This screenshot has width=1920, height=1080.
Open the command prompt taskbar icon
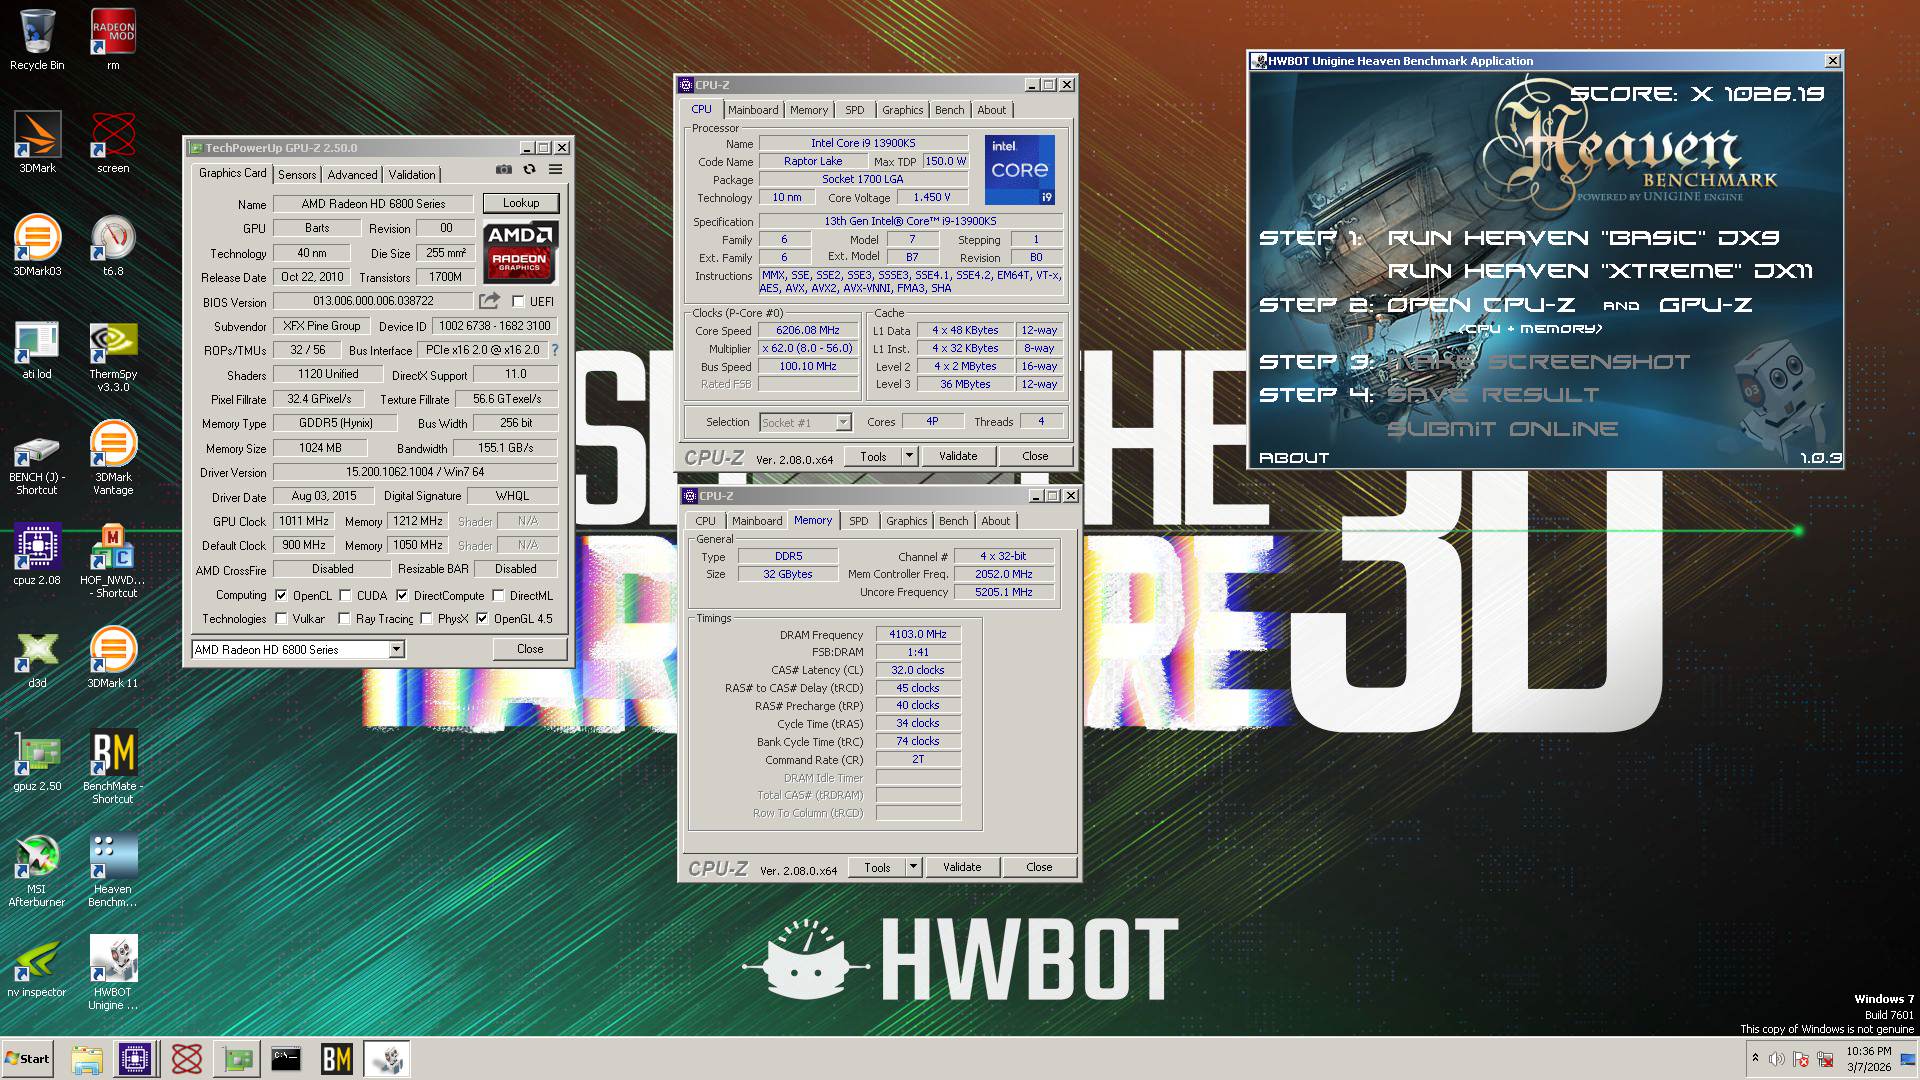coord(286,1059)
